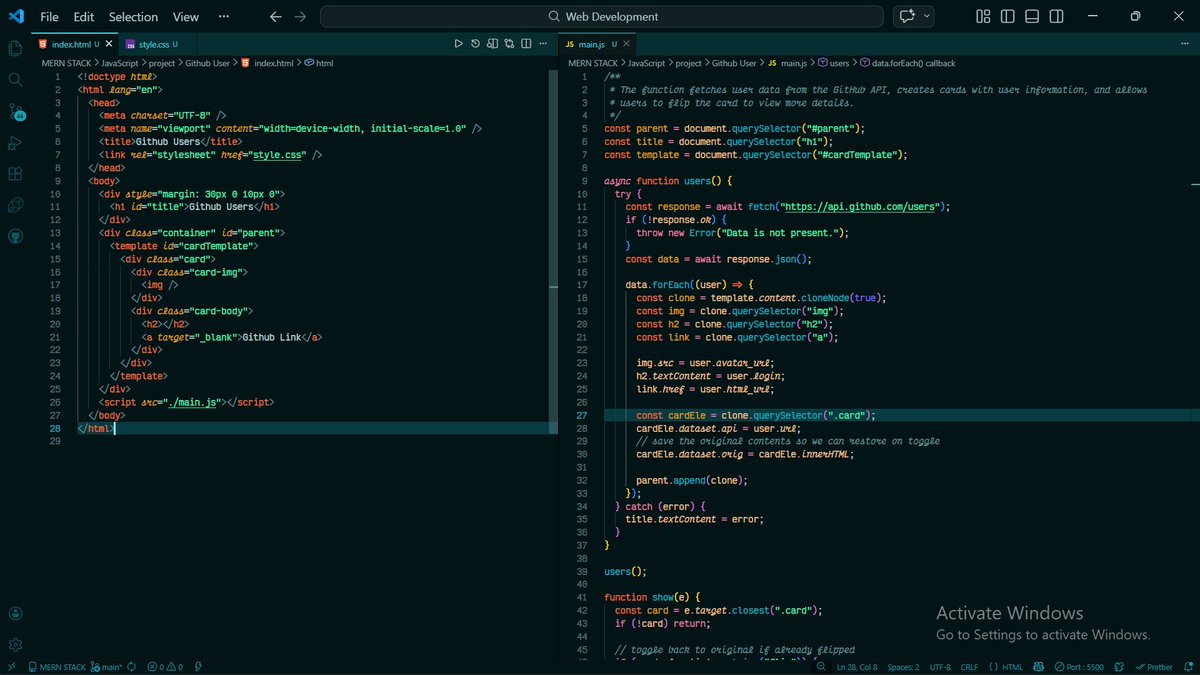
Task: Click the users breadcrumb in main.js
Action: [x=833, y=63]
